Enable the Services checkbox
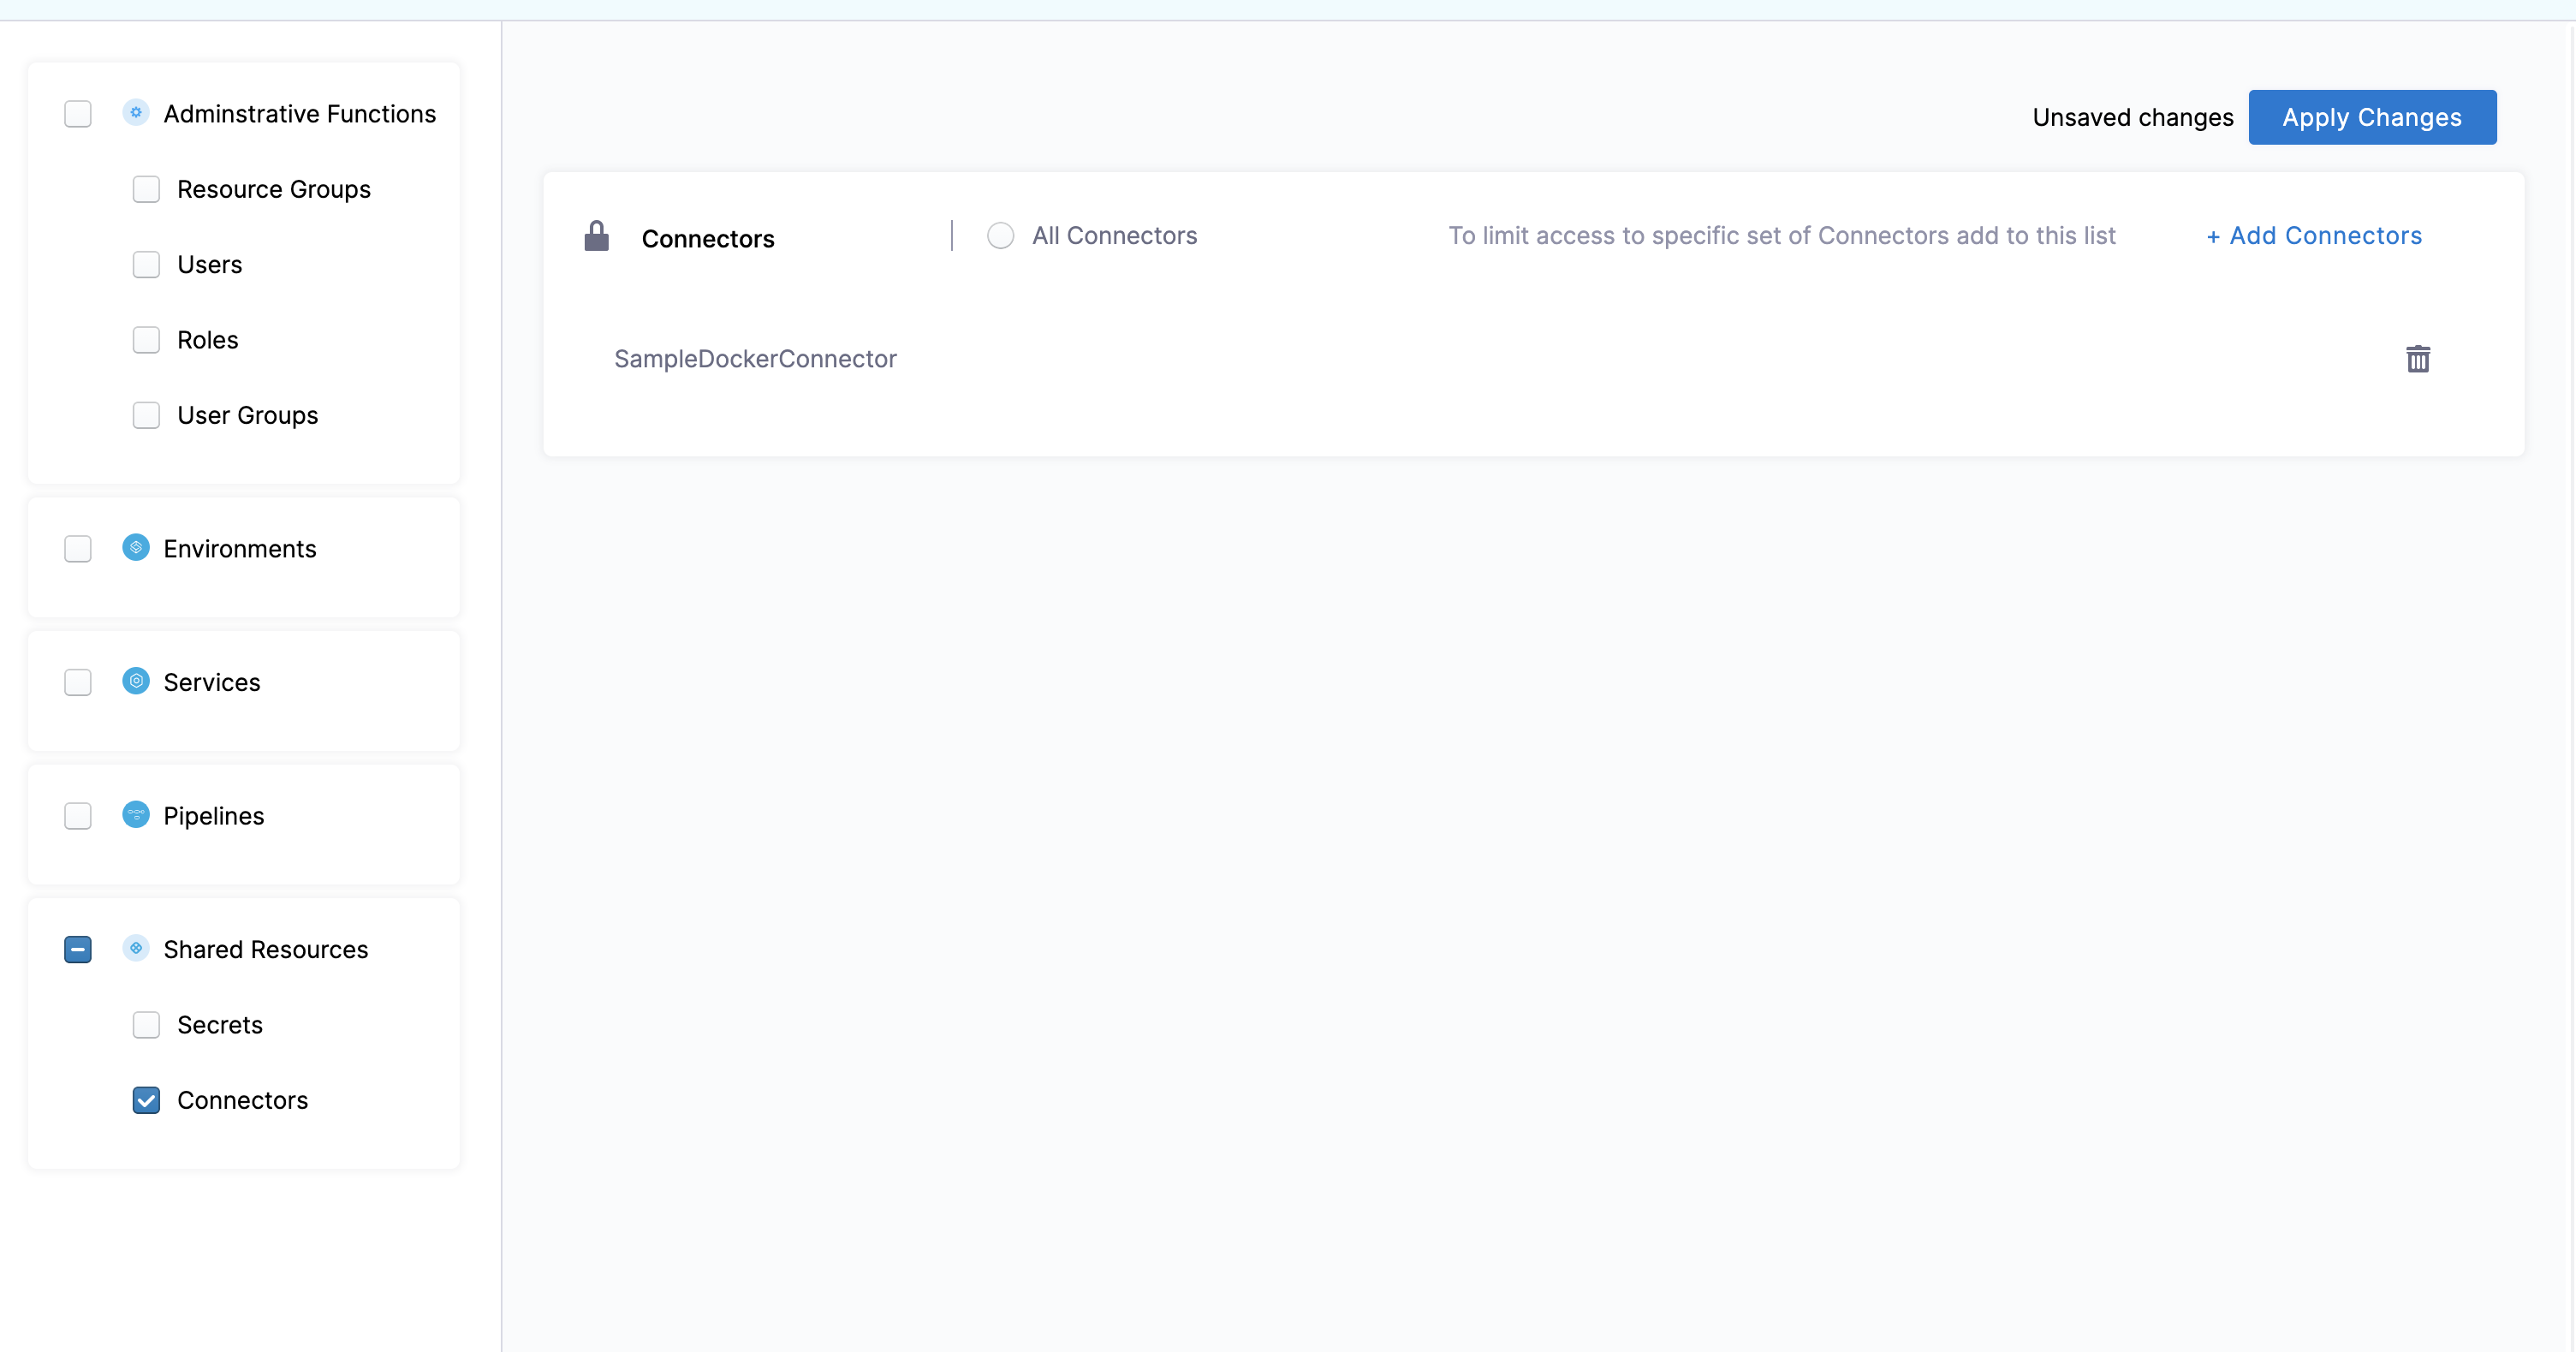This screenshot has width=2576, height=1352. pos(78,682)
